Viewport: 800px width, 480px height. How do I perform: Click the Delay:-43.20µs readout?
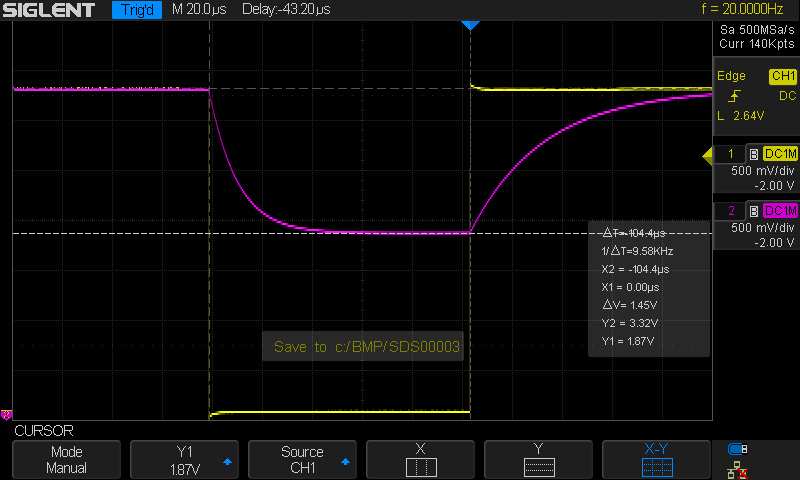286,9
